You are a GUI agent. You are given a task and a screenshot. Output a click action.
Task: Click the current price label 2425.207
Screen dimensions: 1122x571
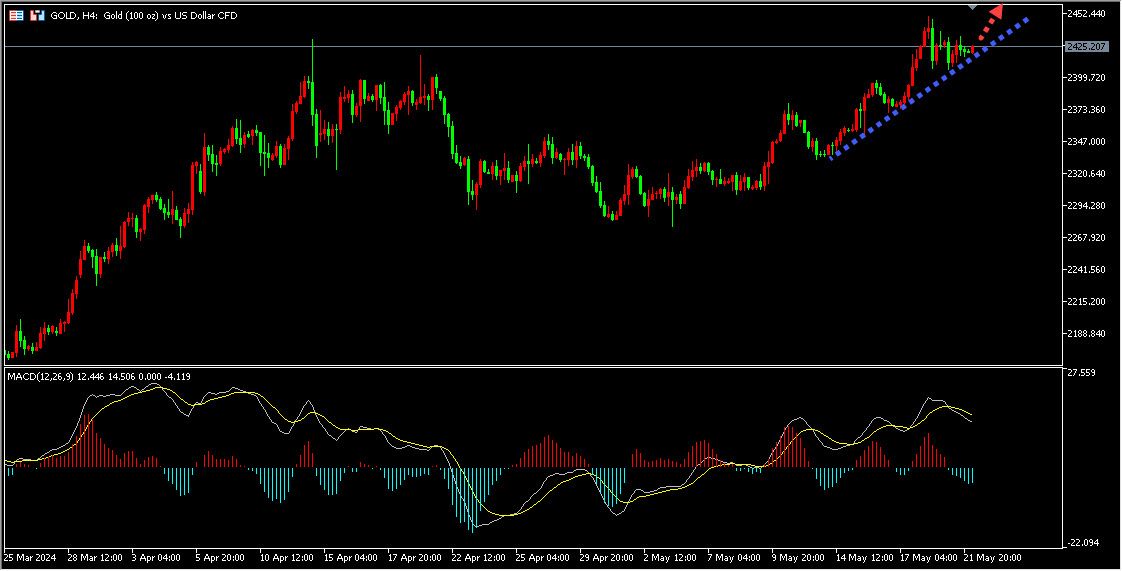click(x=1087, y=47)
